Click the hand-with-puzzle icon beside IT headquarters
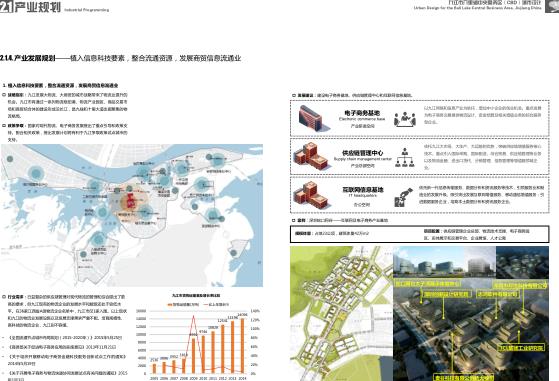 pyautogui.click(x=404, y=197)
